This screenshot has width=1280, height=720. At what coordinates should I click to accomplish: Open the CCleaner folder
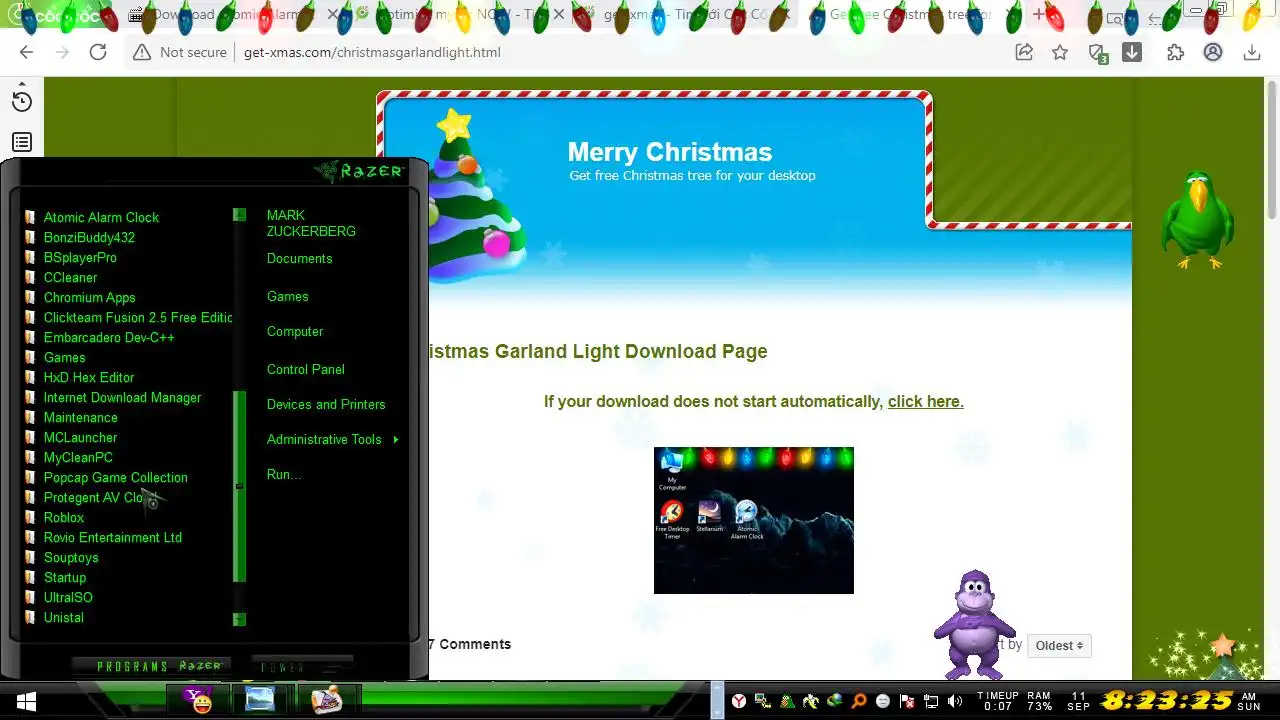(x=70, y=277)
